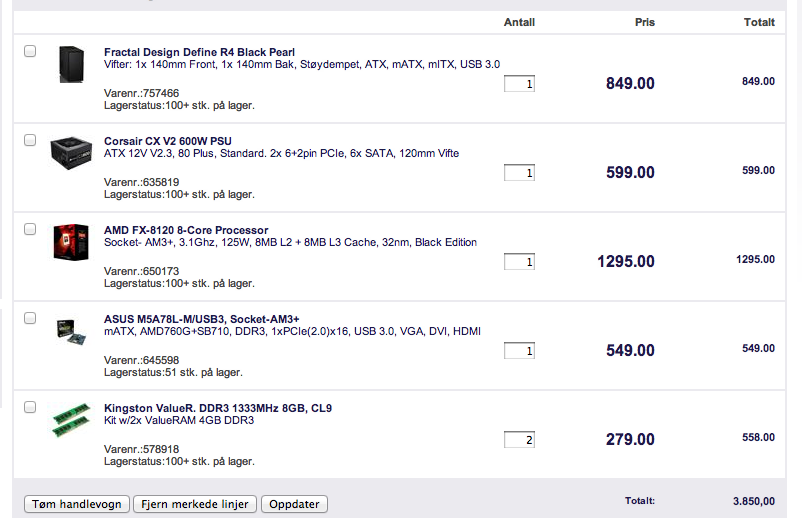802x518 pixels.
Task: Mark the Kingston ValueR. RAM checkbox
Action: (x=30, y=407)
